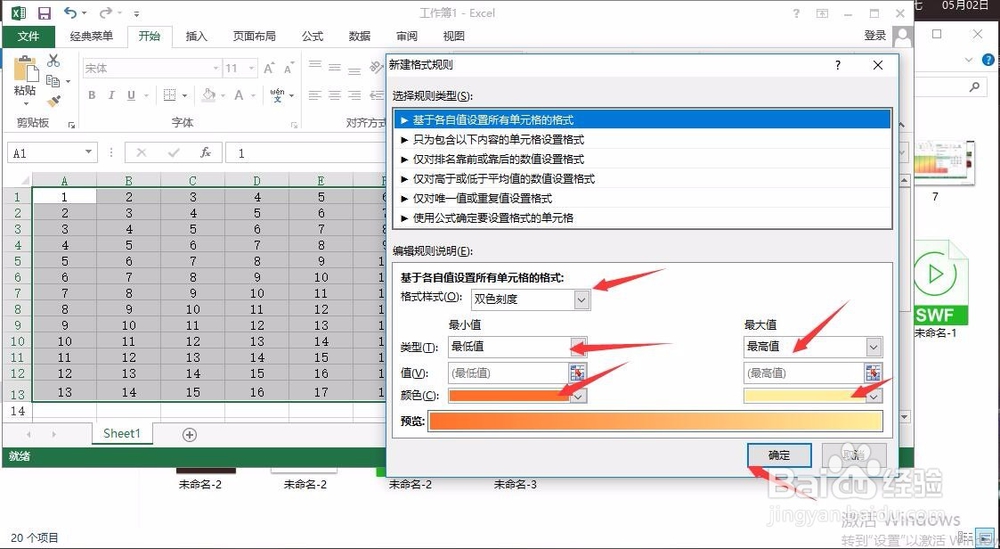
Task: Switch to the 经典菜单 tab
Action: (x=91, y=36)
